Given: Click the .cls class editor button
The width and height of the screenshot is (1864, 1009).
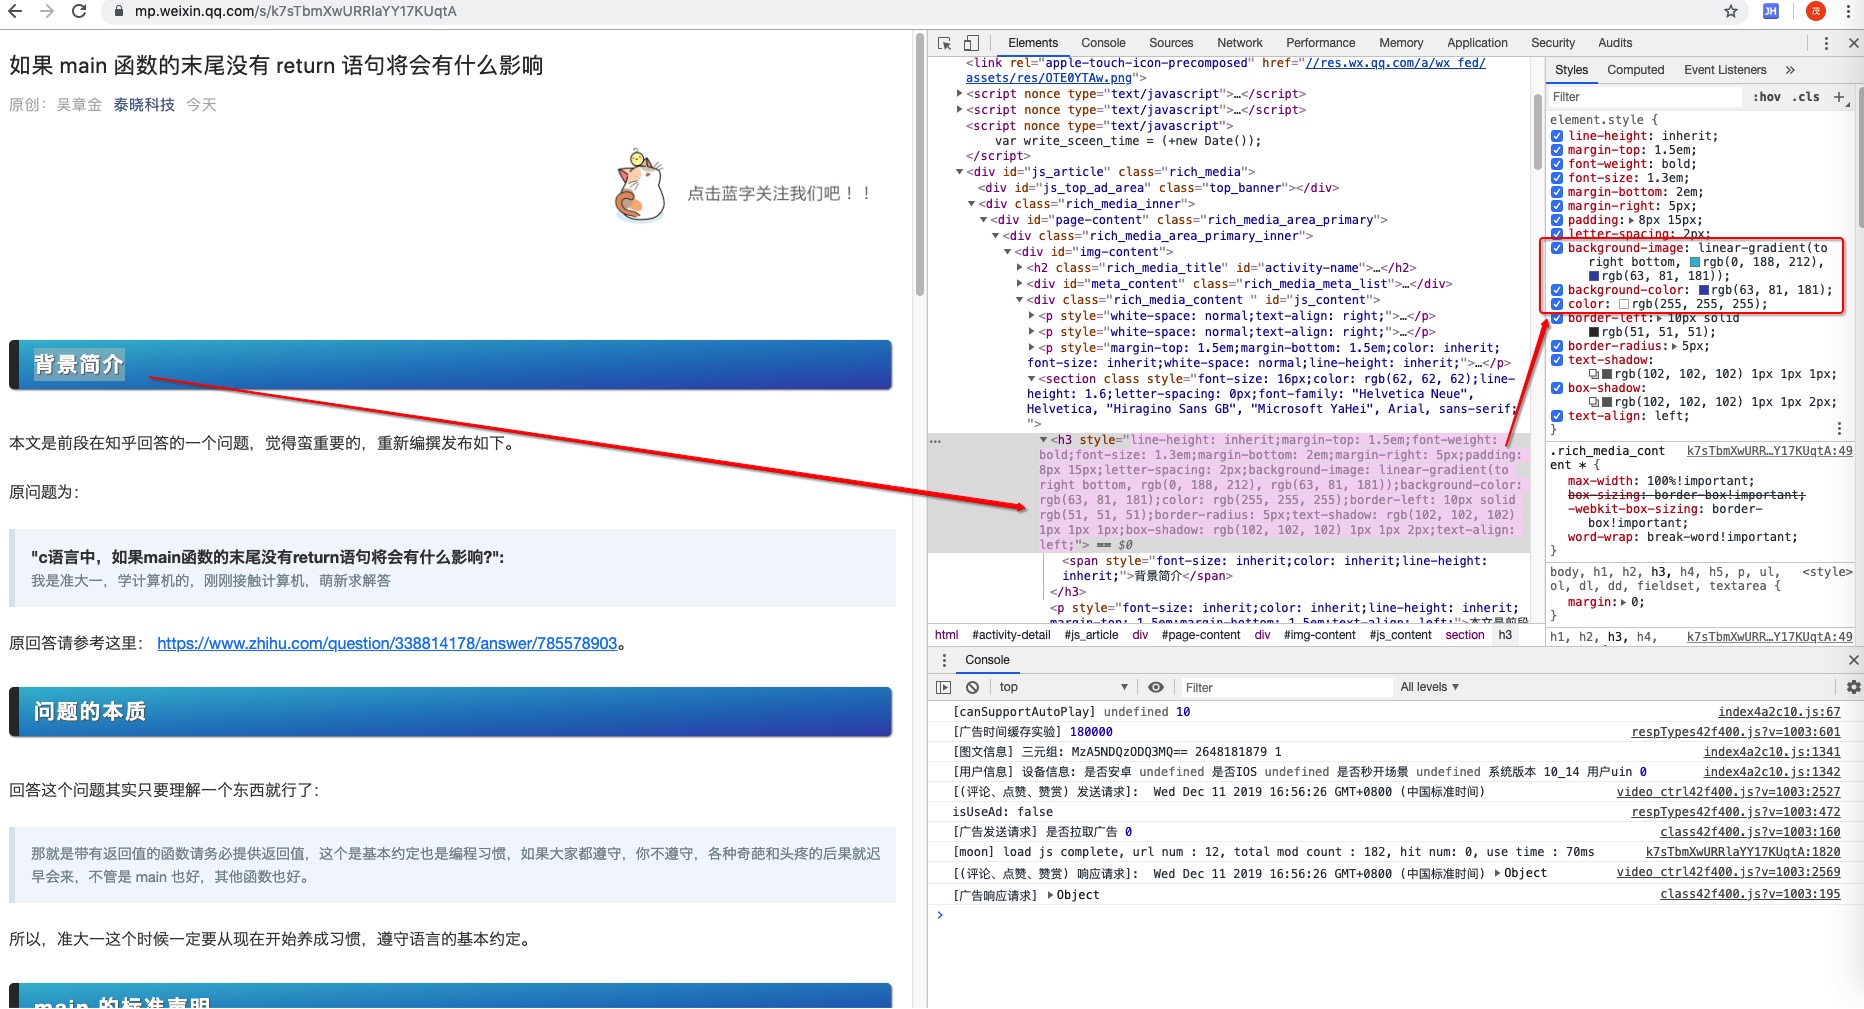Looking at the screenshot, I should [1806, 97].
